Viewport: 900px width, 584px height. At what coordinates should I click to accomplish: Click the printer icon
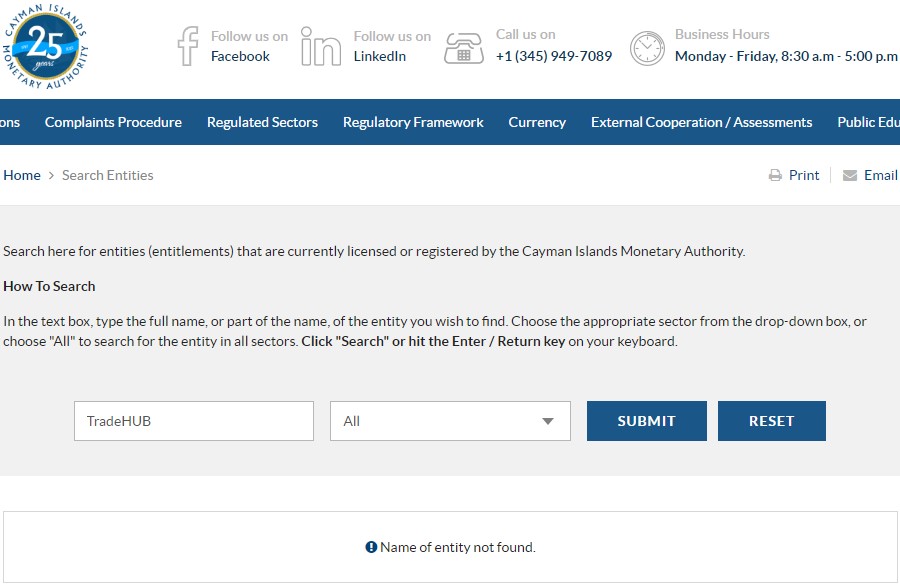click(x=775, y=176)
